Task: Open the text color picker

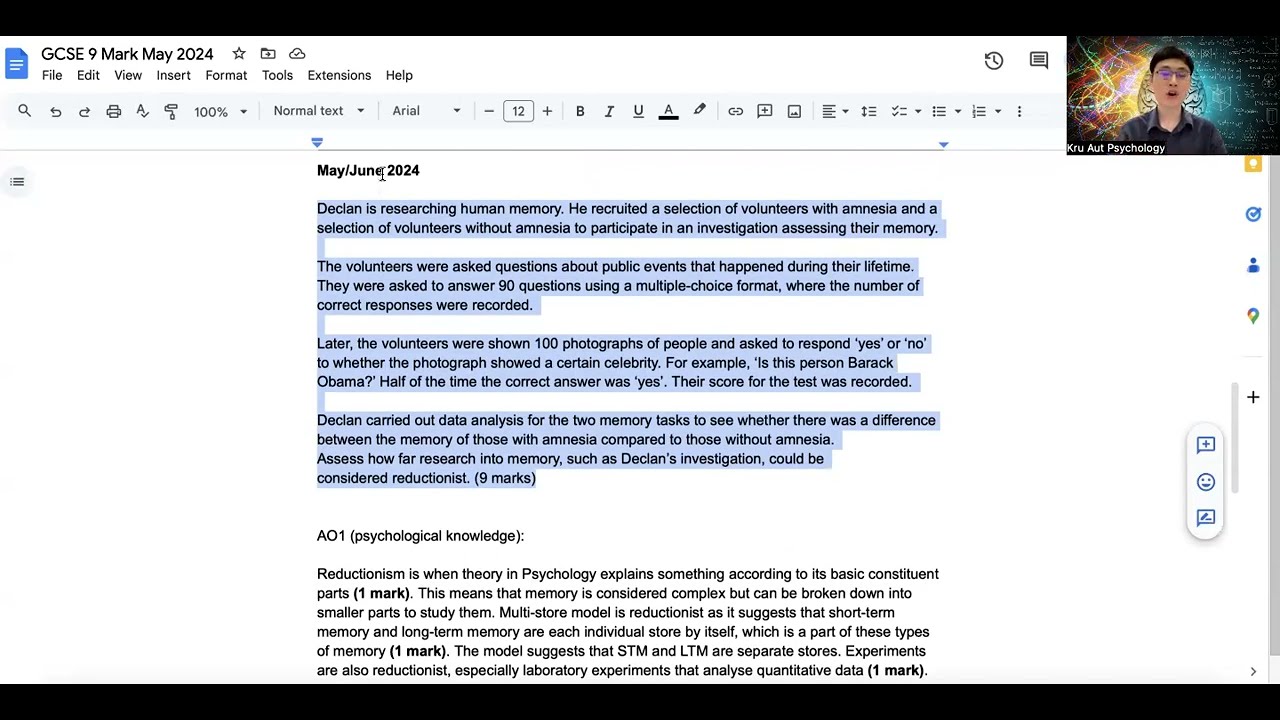Action: pyautogui.click(x=669, y=111)
